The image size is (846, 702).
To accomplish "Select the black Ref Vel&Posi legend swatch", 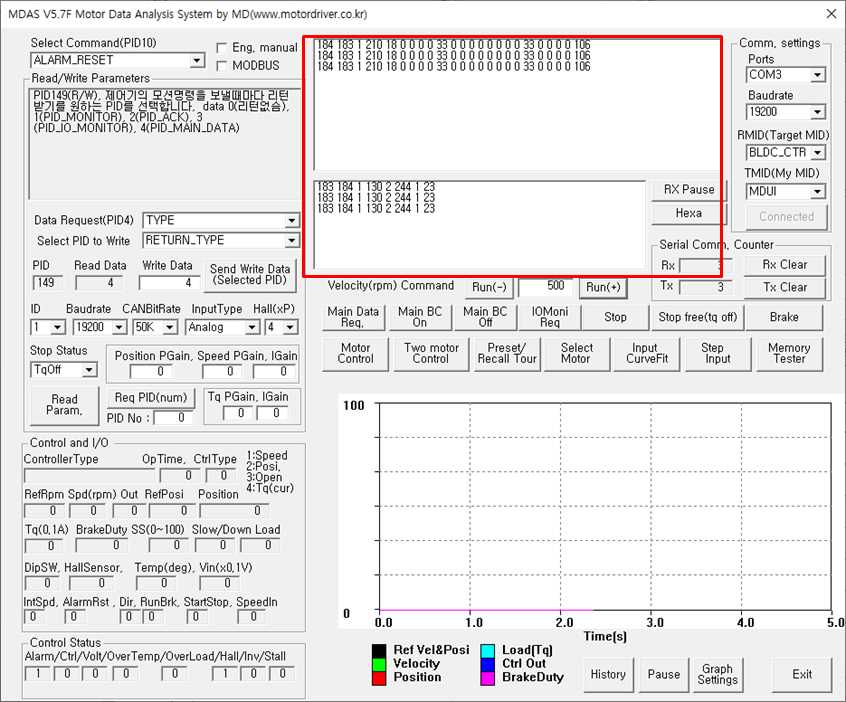I will click(x=379, y=651).
